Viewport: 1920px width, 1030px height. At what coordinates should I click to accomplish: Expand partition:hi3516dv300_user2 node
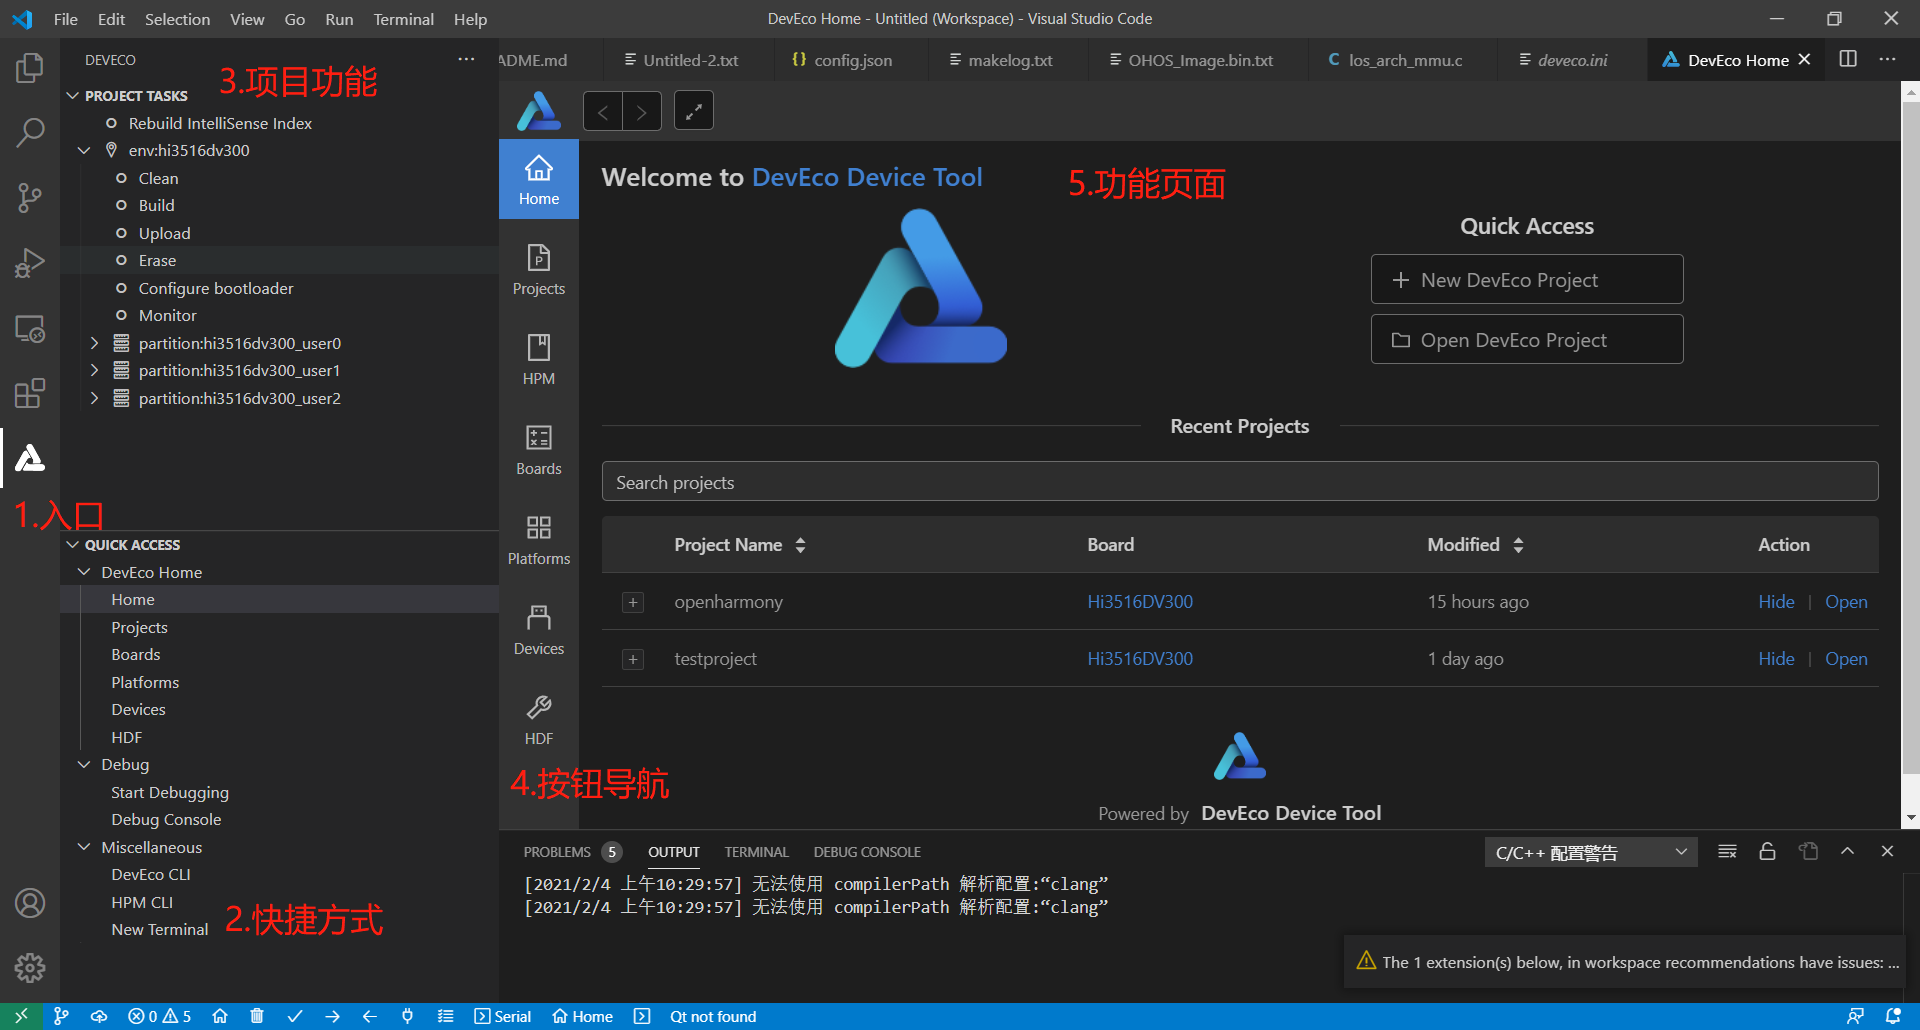94,398
